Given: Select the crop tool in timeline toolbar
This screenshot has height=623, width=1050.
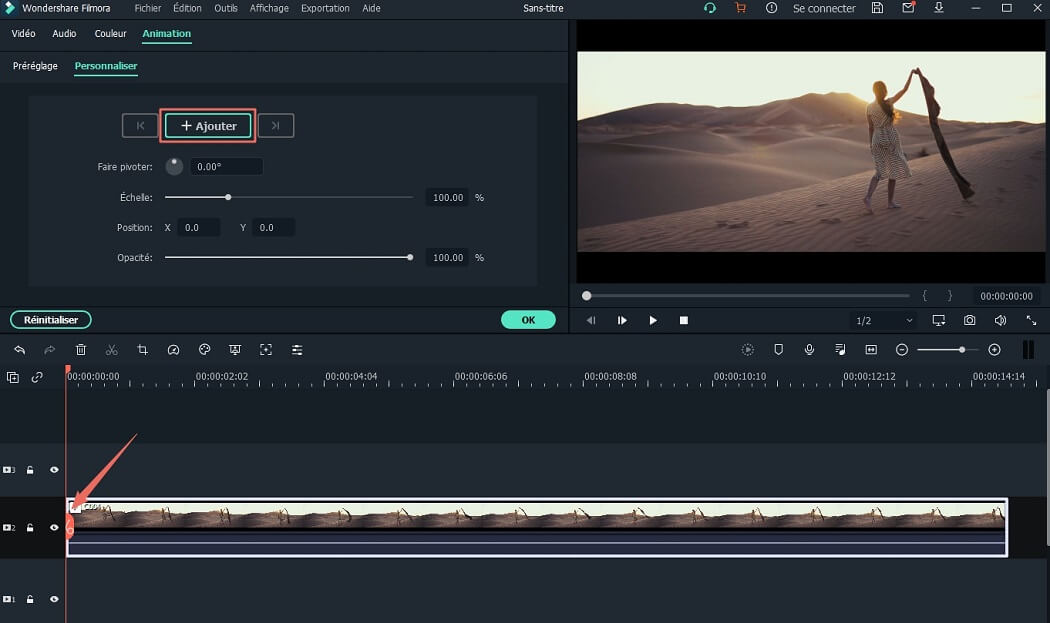Looking at the screenshot, I should (x=143, y=350).
